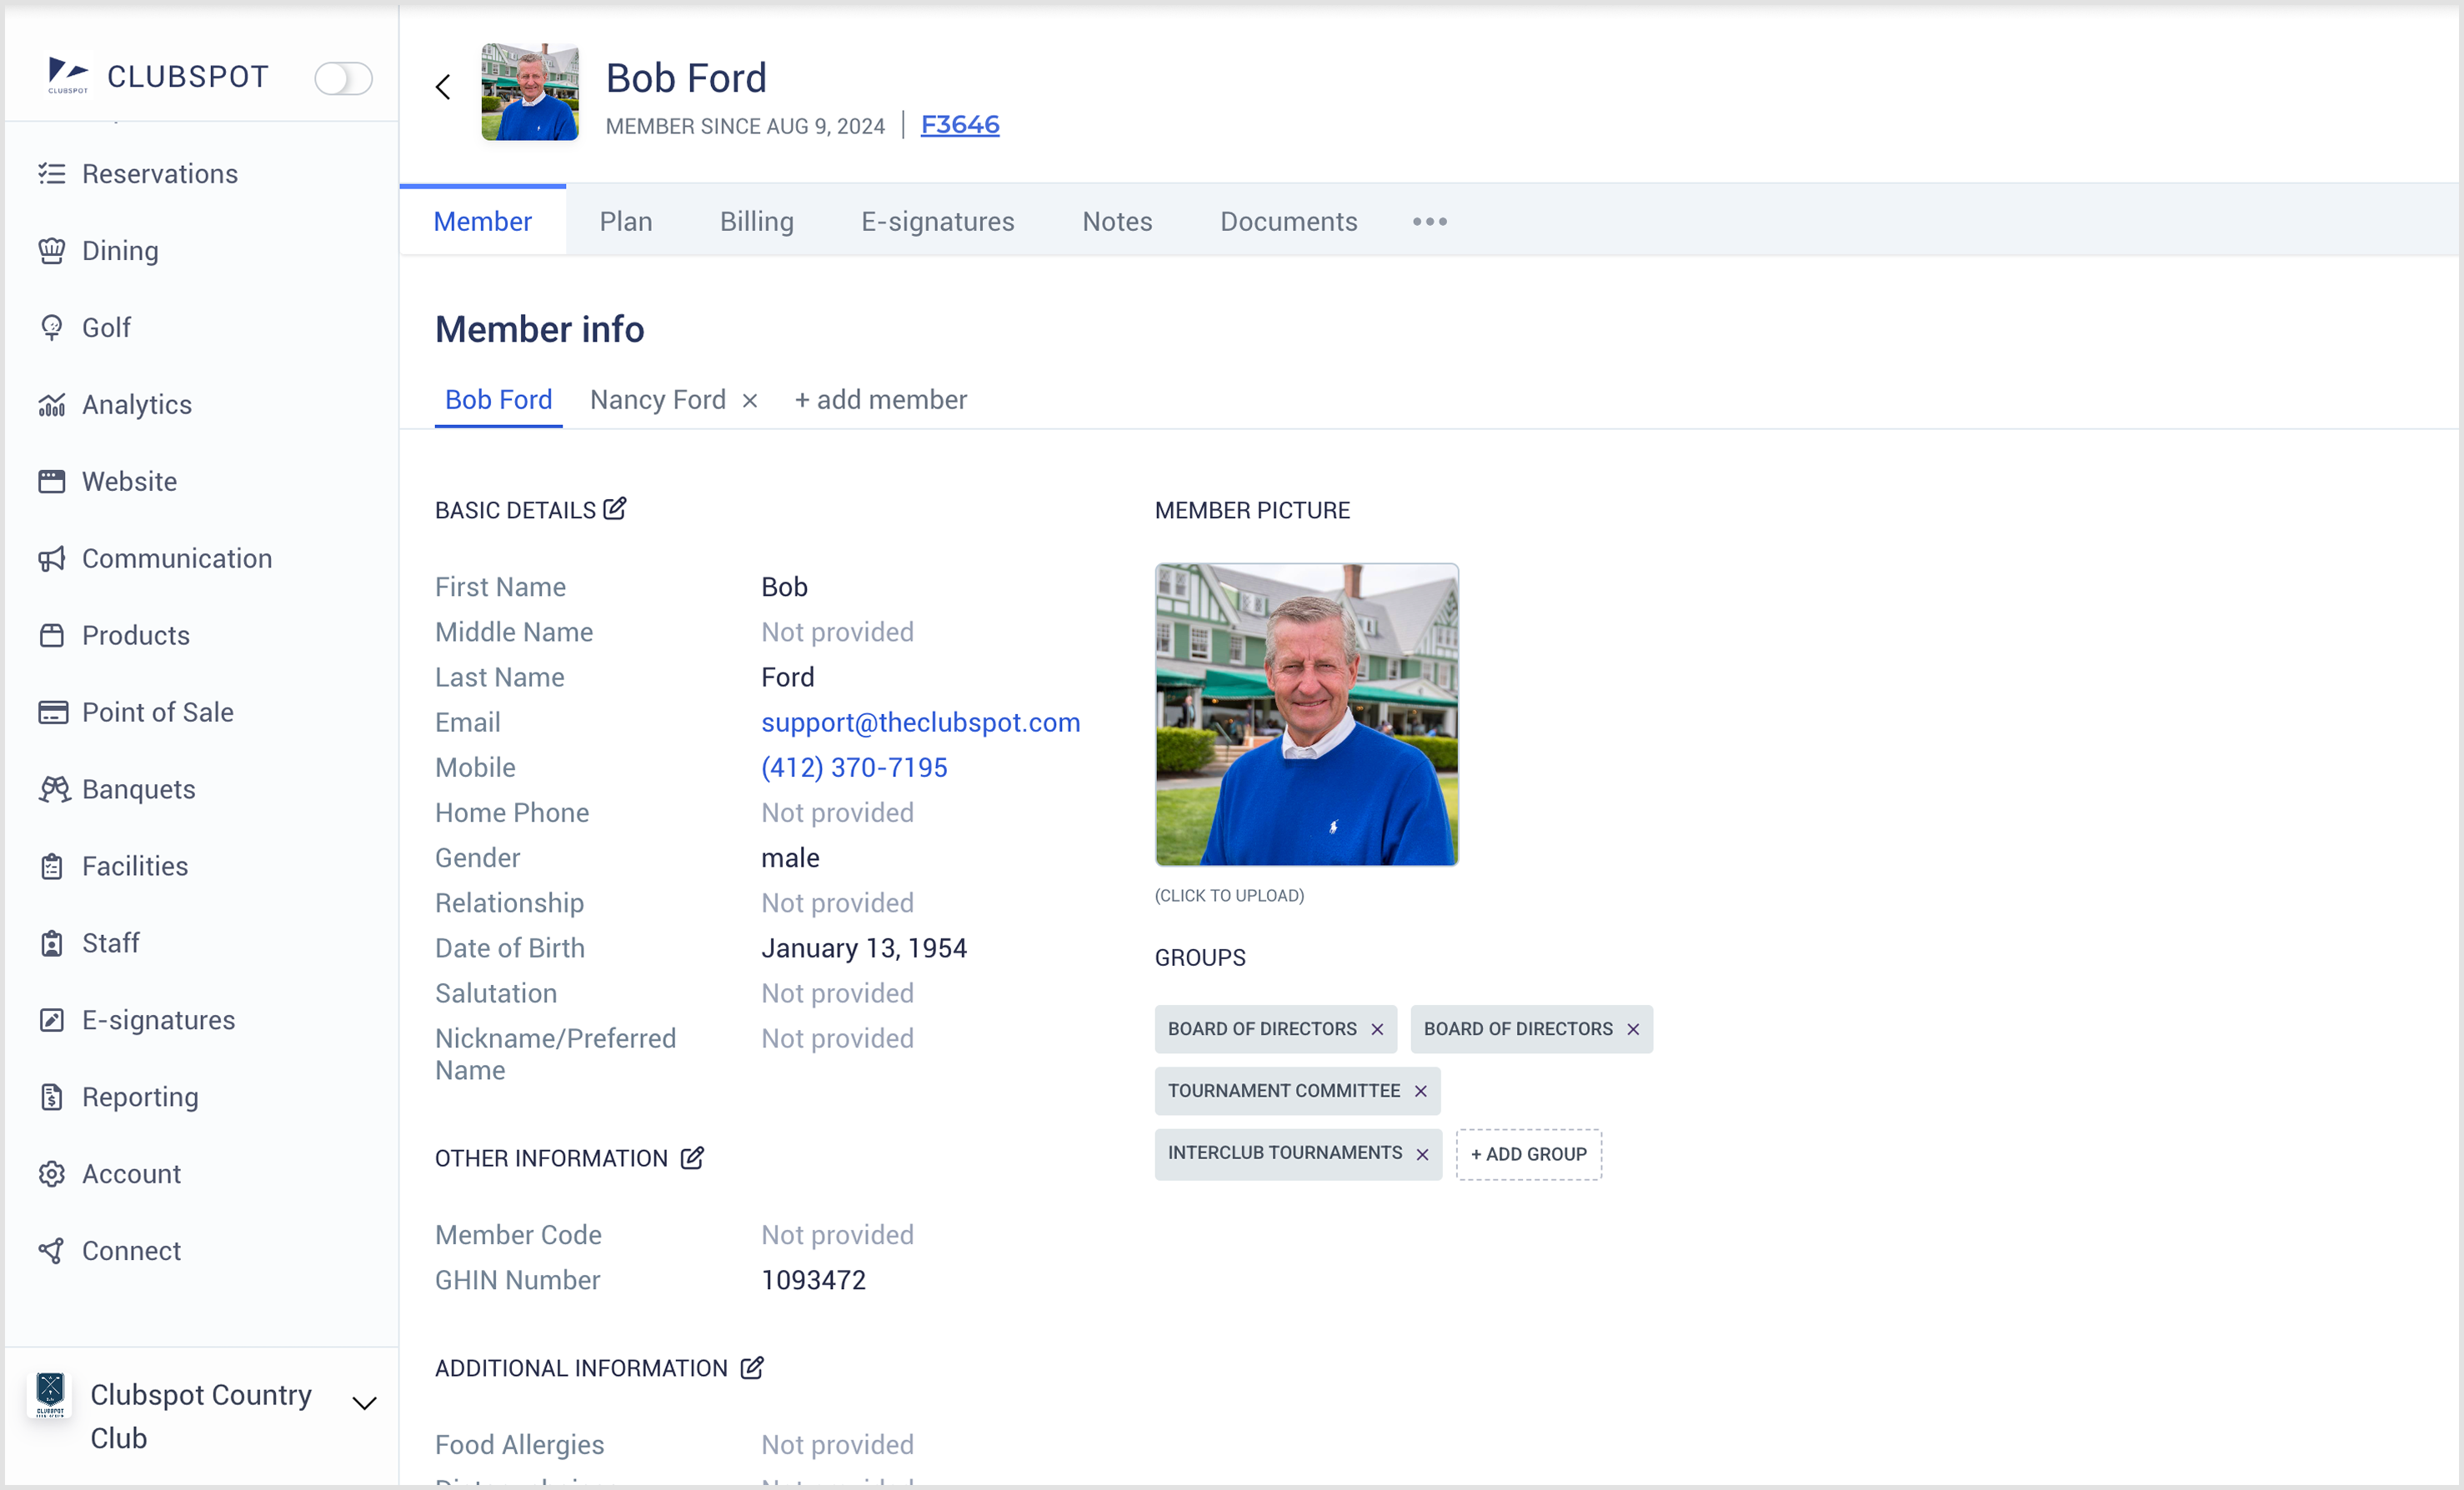The height and width of the screenshot is (1490, 2464).
Task: Switch to the Billing tab
Action: click(756, 221)
